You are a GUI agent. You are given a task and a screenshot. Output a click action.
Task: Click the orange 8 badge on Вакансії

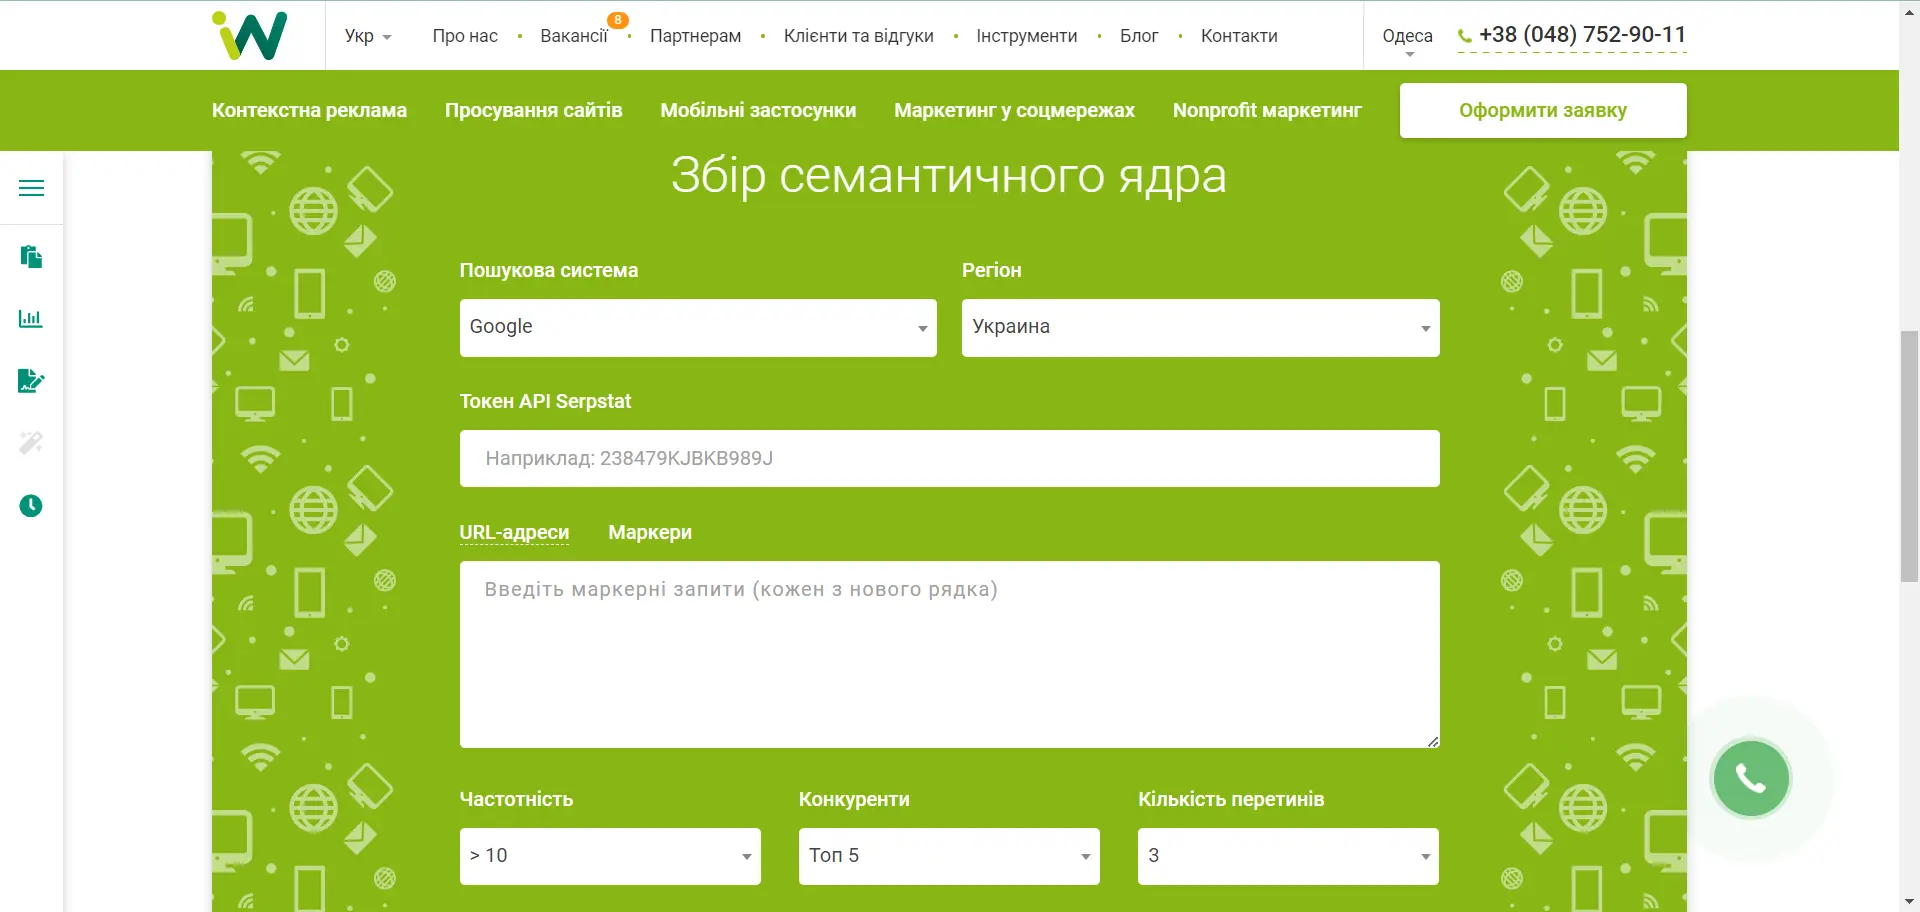click(618, 20)
